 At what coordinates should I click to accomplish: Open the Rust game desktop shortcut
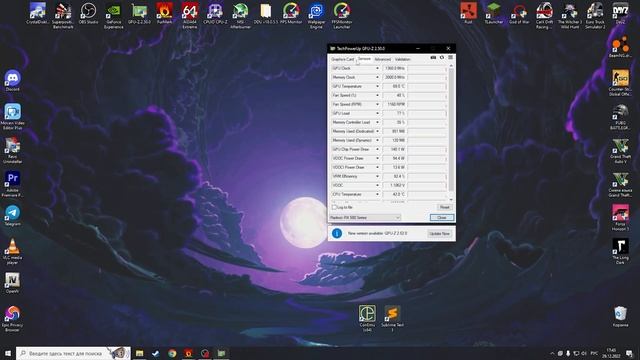468,13
